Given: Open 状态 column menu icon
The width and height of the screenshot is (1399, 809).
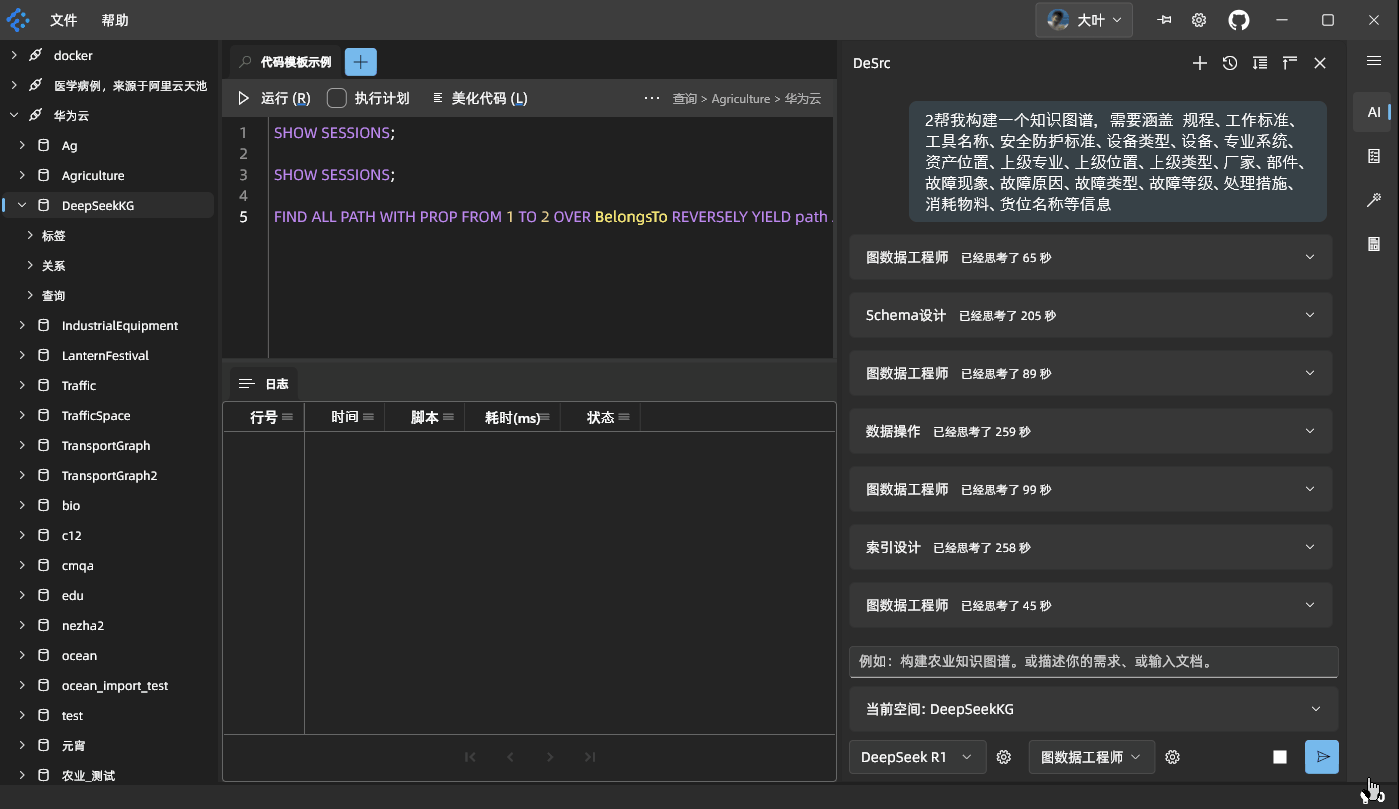Looking at the screenshot, I should pyautogui.click(x=624, y=417).
